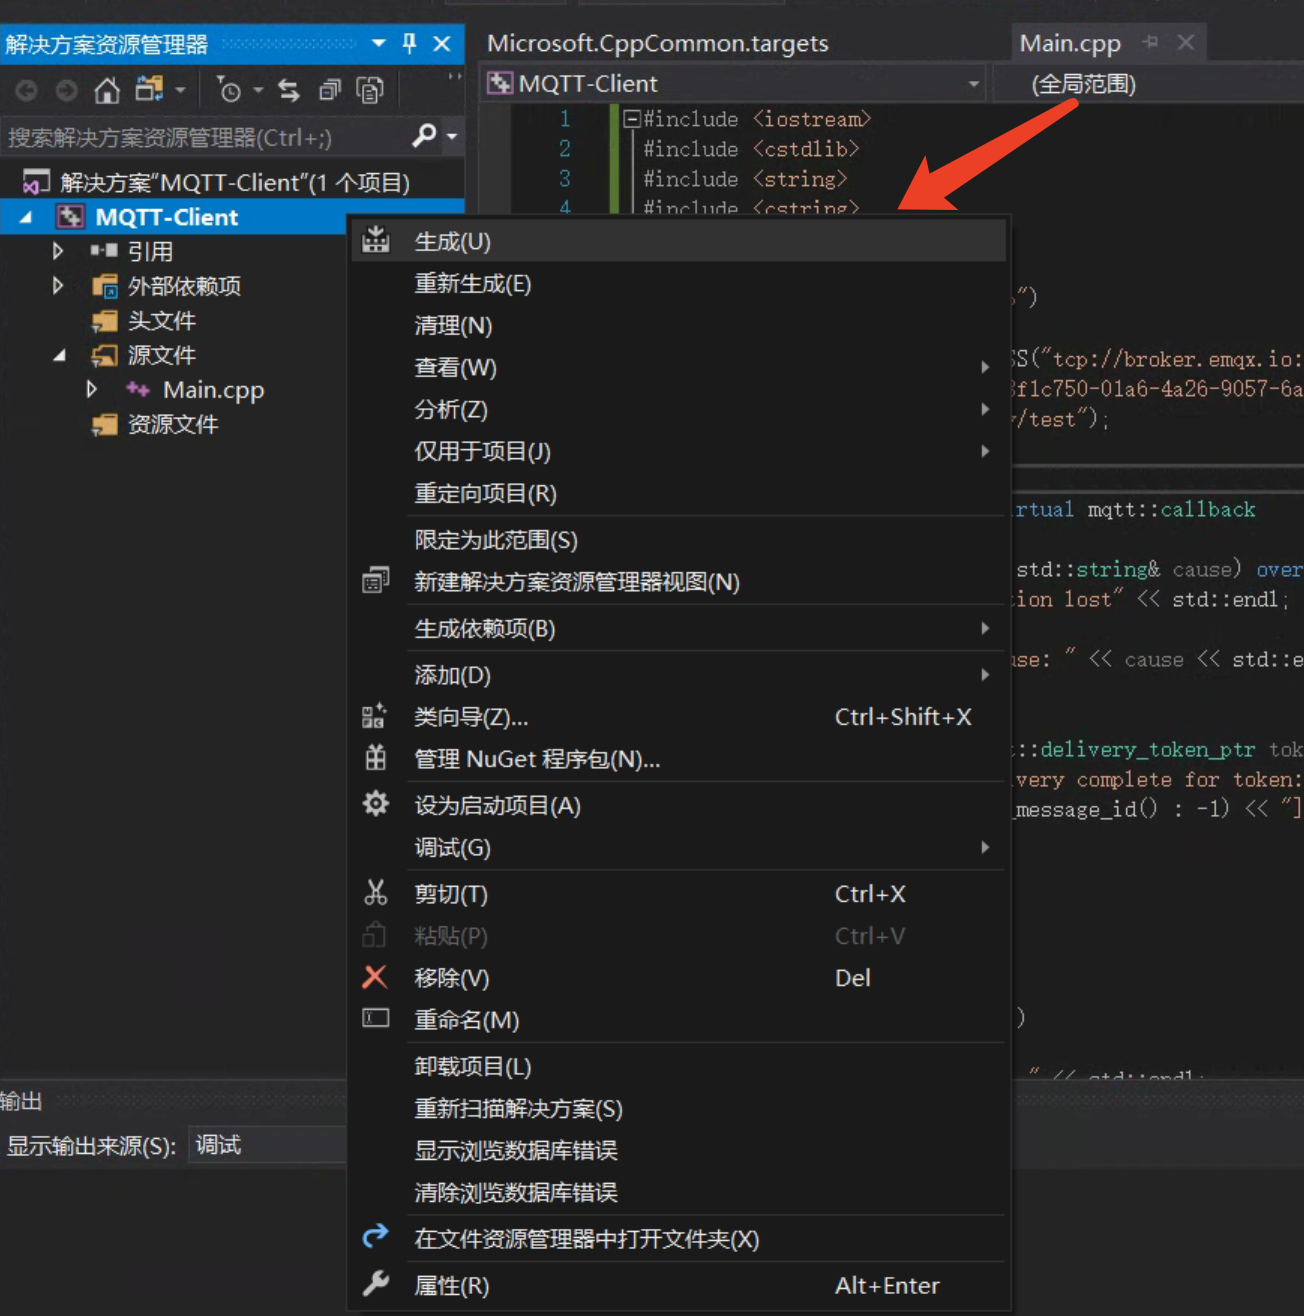Switch to the Microsoft.CppCommon.targets tab

point(657,43)
